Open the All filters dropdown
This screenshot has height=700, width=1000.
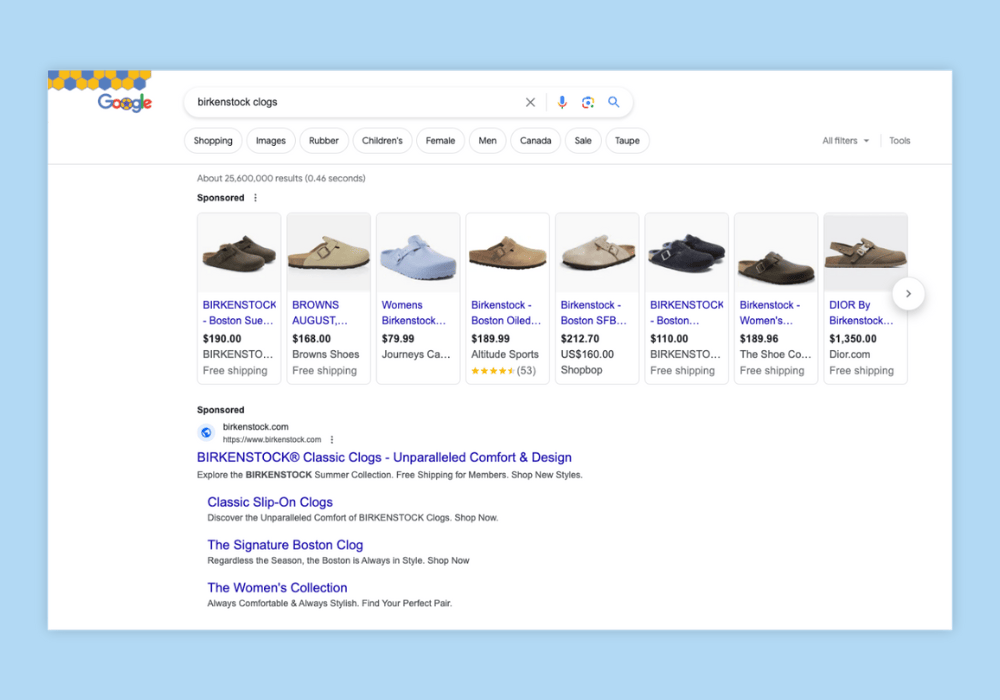(844, 140)
